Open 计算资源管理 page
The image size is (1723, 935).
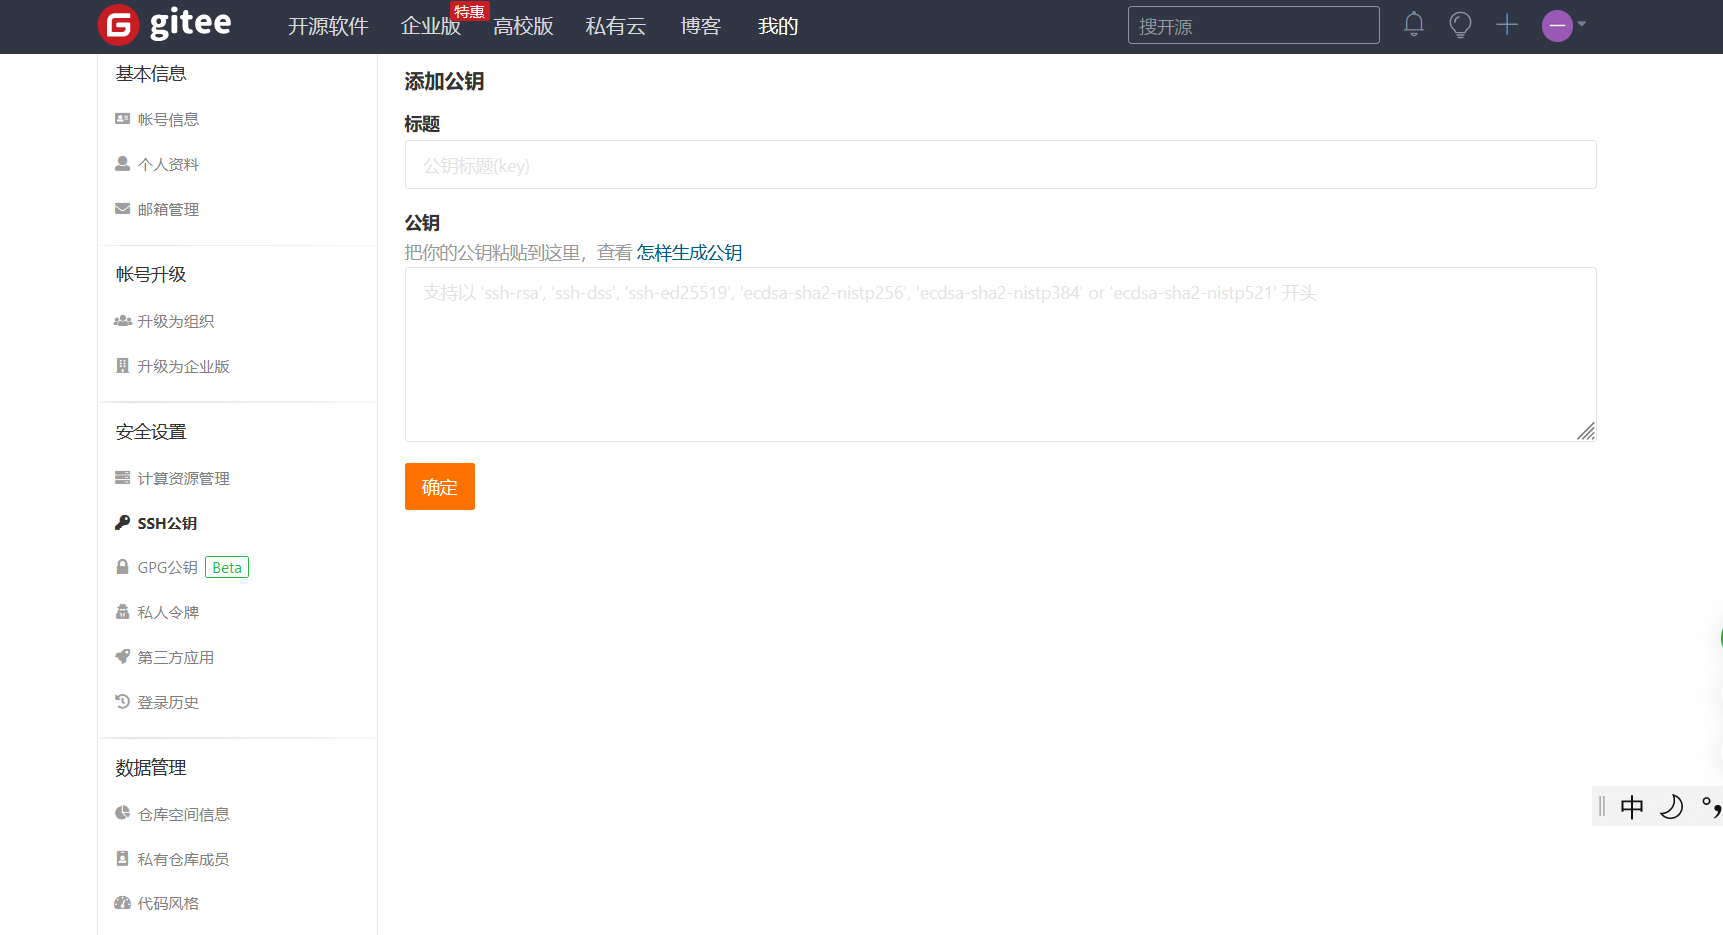[183, 478]
